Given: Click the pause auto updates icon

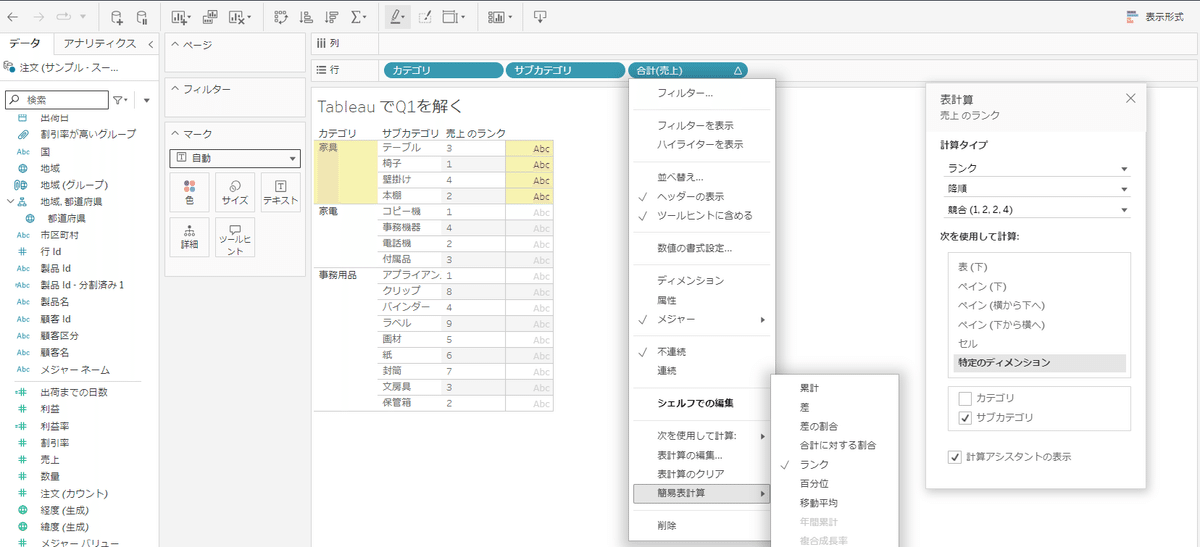Looking at the screenshot, I should tap(142, 17).
